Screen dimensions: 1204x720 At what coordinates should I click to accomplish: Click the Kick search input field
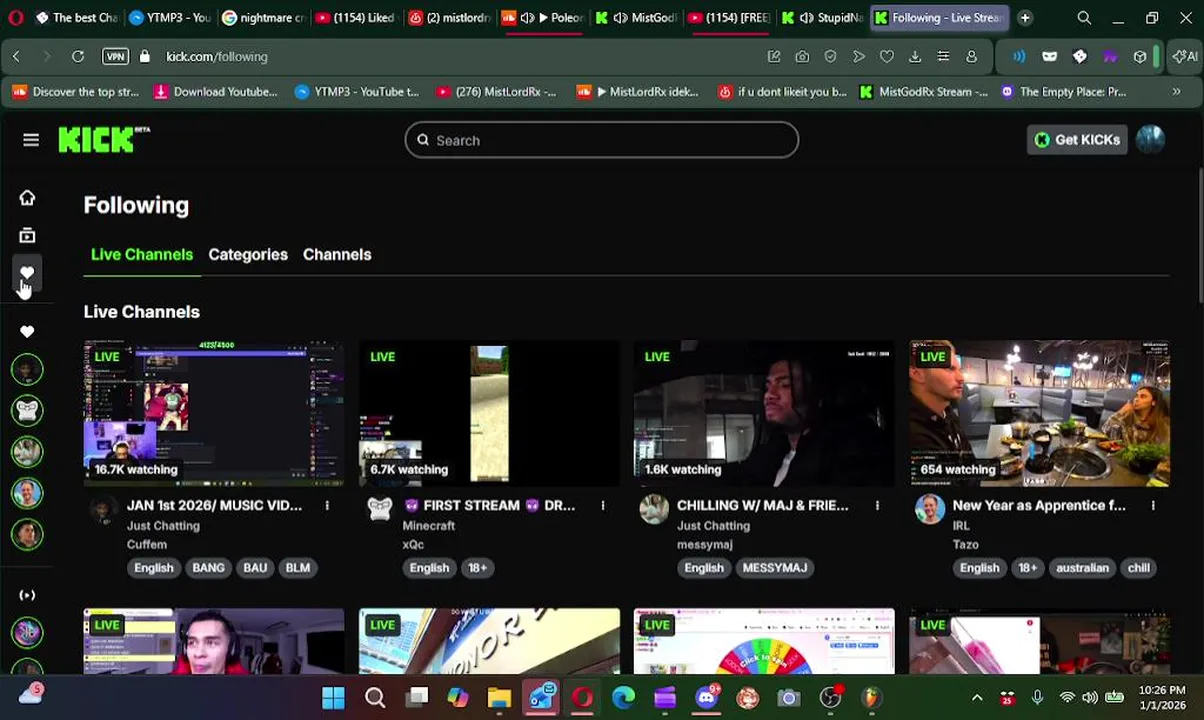(601, 141)
